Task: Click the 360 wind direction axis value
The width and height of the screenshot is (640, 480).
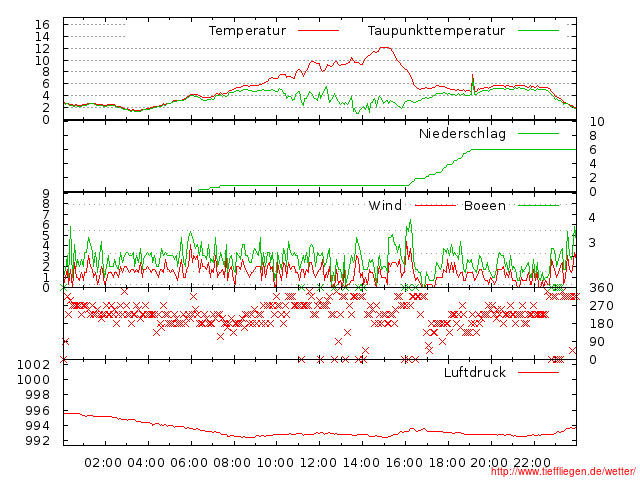Action: [601, 288]
